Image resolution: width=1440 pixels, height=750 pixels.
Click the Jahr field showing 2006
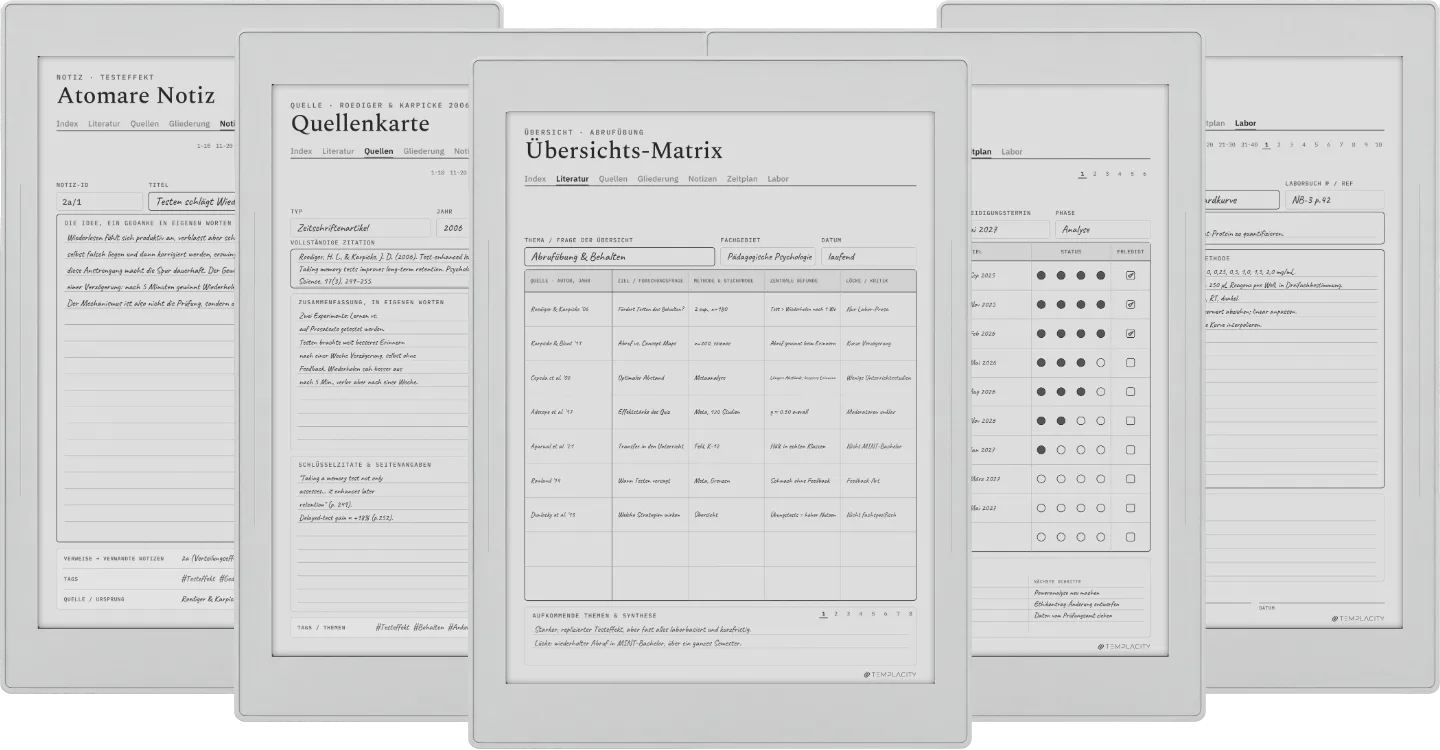tap(453, 228)
